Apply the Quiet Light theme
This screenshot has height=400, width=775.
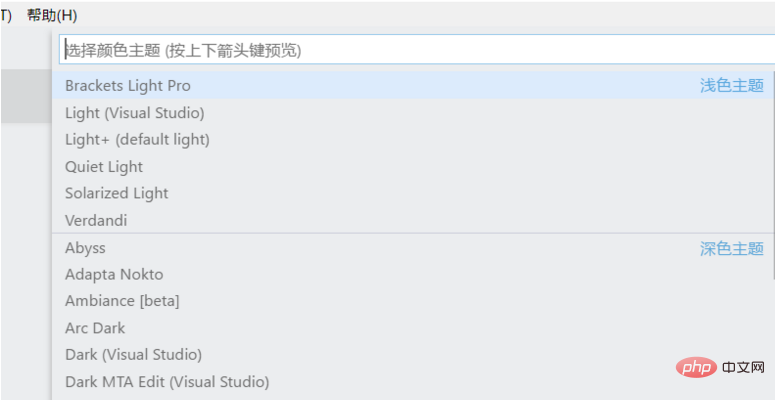point(104,167)
